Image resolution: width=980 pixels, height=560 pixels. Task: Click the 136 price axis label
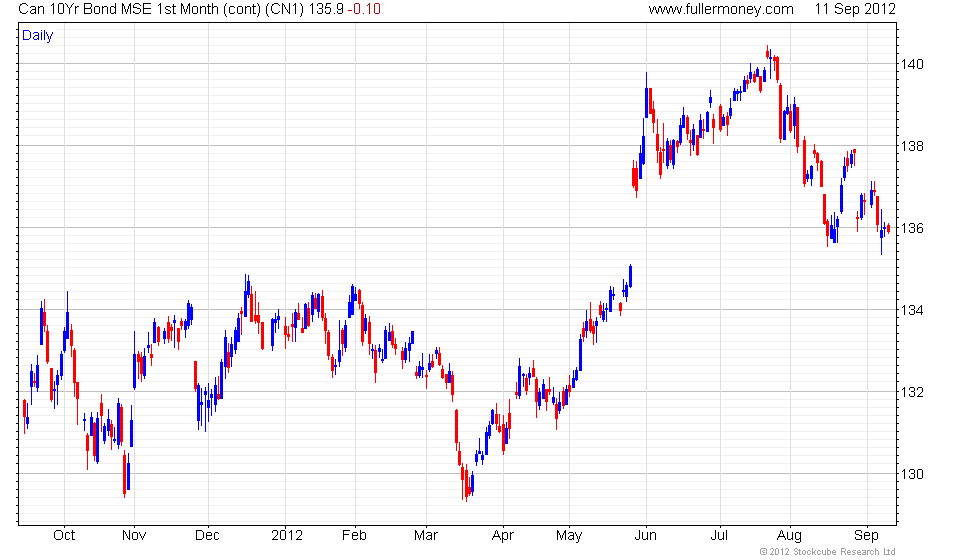(x=911, y=228)
